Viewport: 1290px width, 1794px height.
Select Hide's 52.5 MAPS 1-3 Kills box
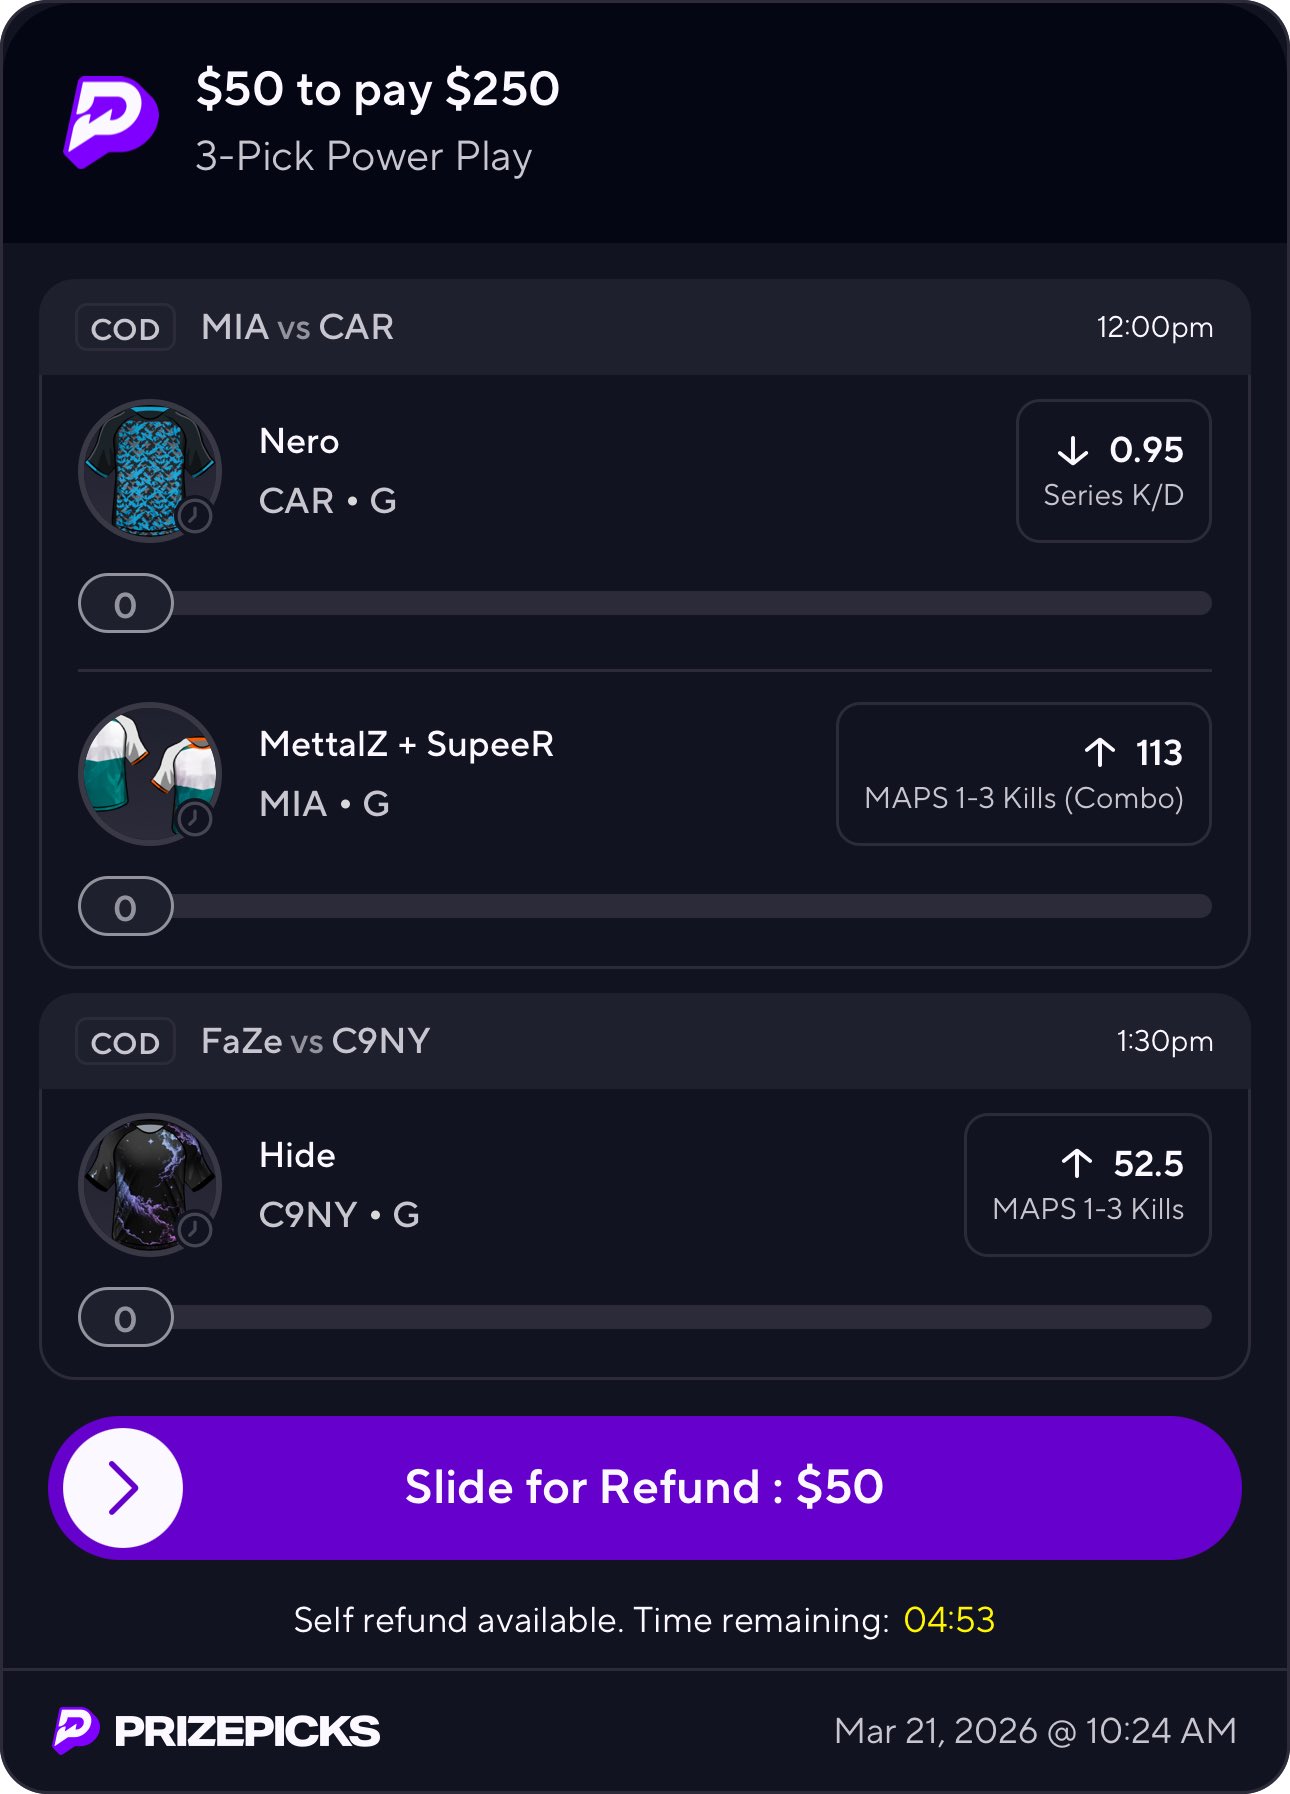point(1087,1185)
